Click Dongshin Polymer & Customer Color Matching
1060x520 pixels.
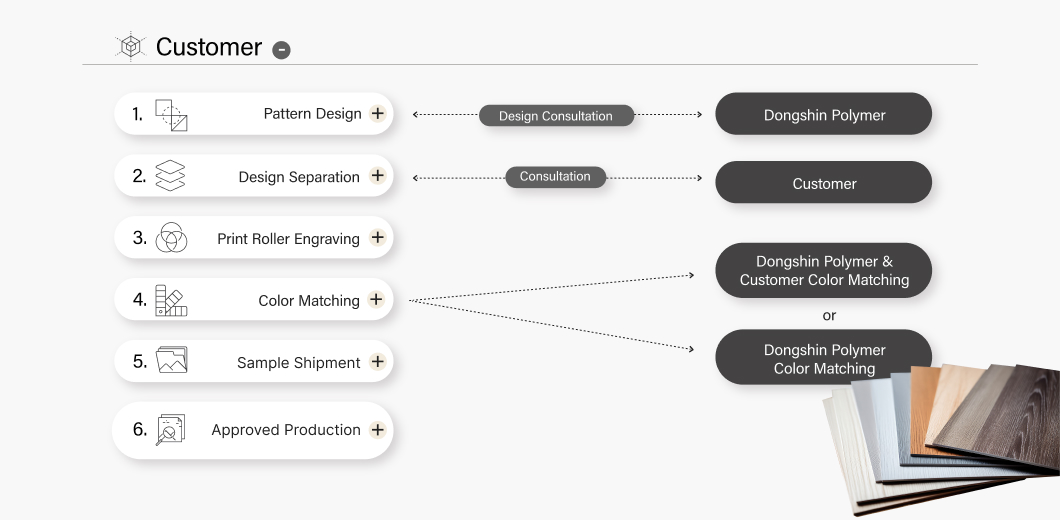(x=824, y=271)
